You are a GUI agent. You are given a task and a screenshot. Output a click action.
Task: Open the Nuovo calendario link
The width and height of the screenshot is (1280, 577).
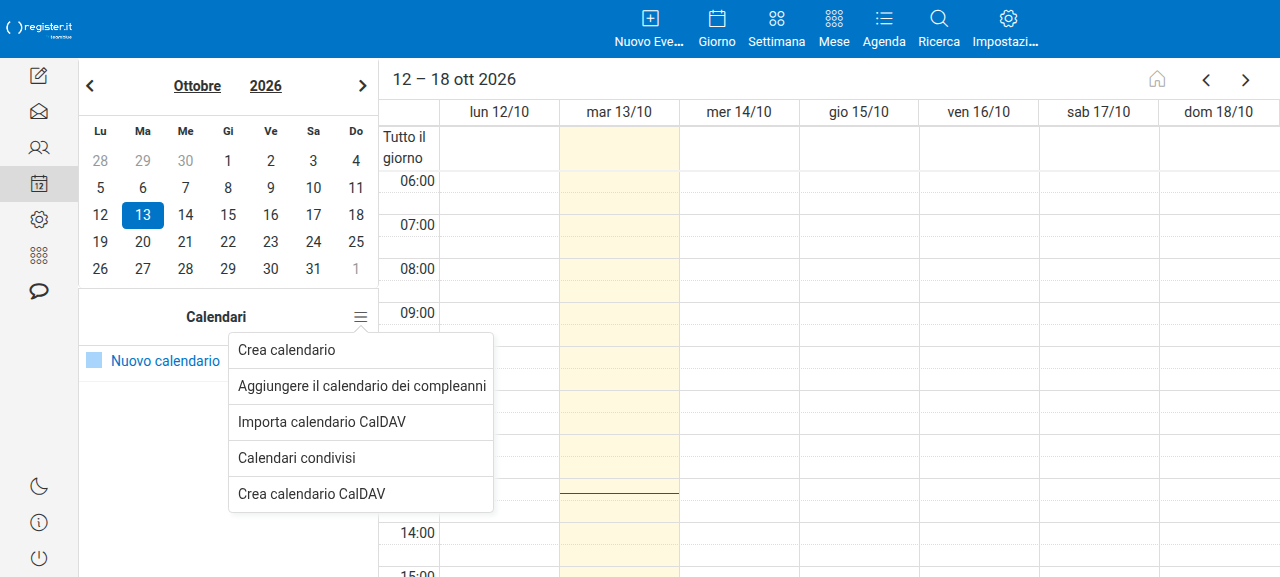point(165,361)
